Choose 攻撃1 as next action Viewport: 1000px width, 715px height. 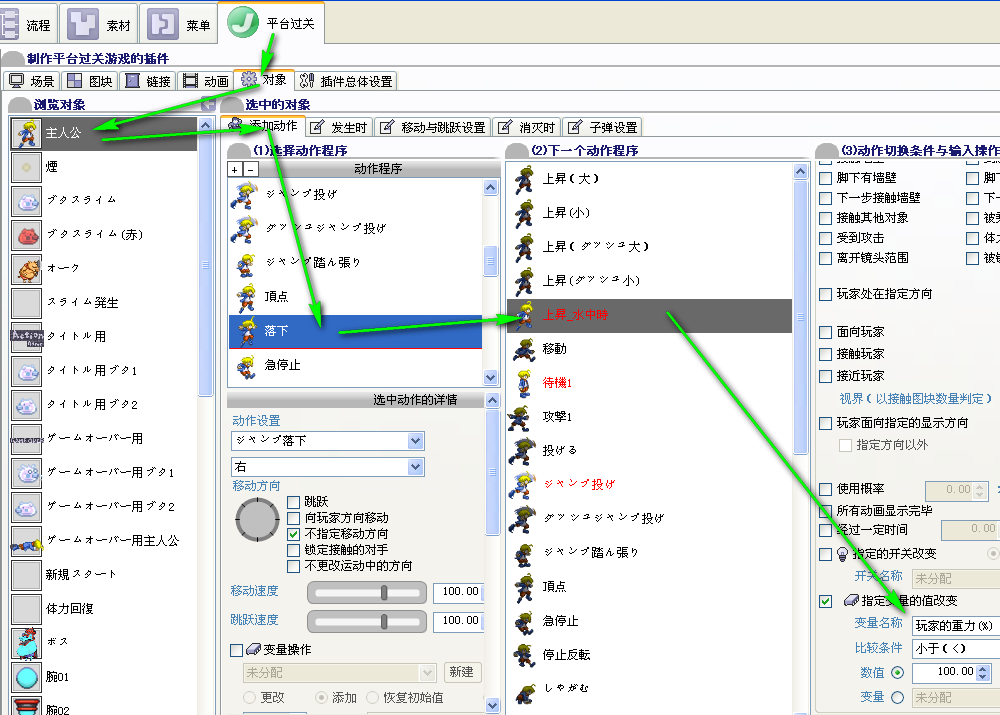click(x=649, y=416)
